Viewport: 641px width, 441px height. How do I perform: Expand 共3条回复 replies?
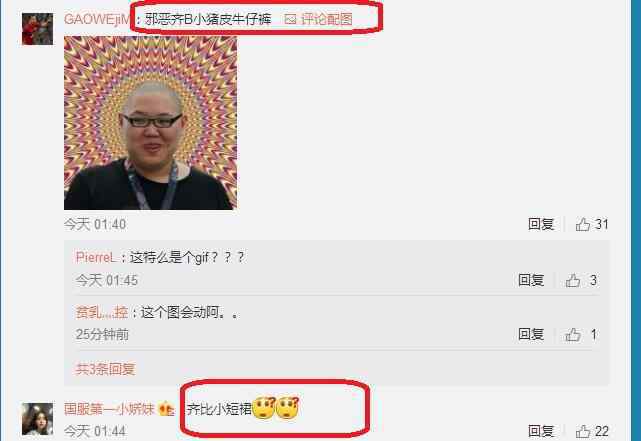coord(105,369)
